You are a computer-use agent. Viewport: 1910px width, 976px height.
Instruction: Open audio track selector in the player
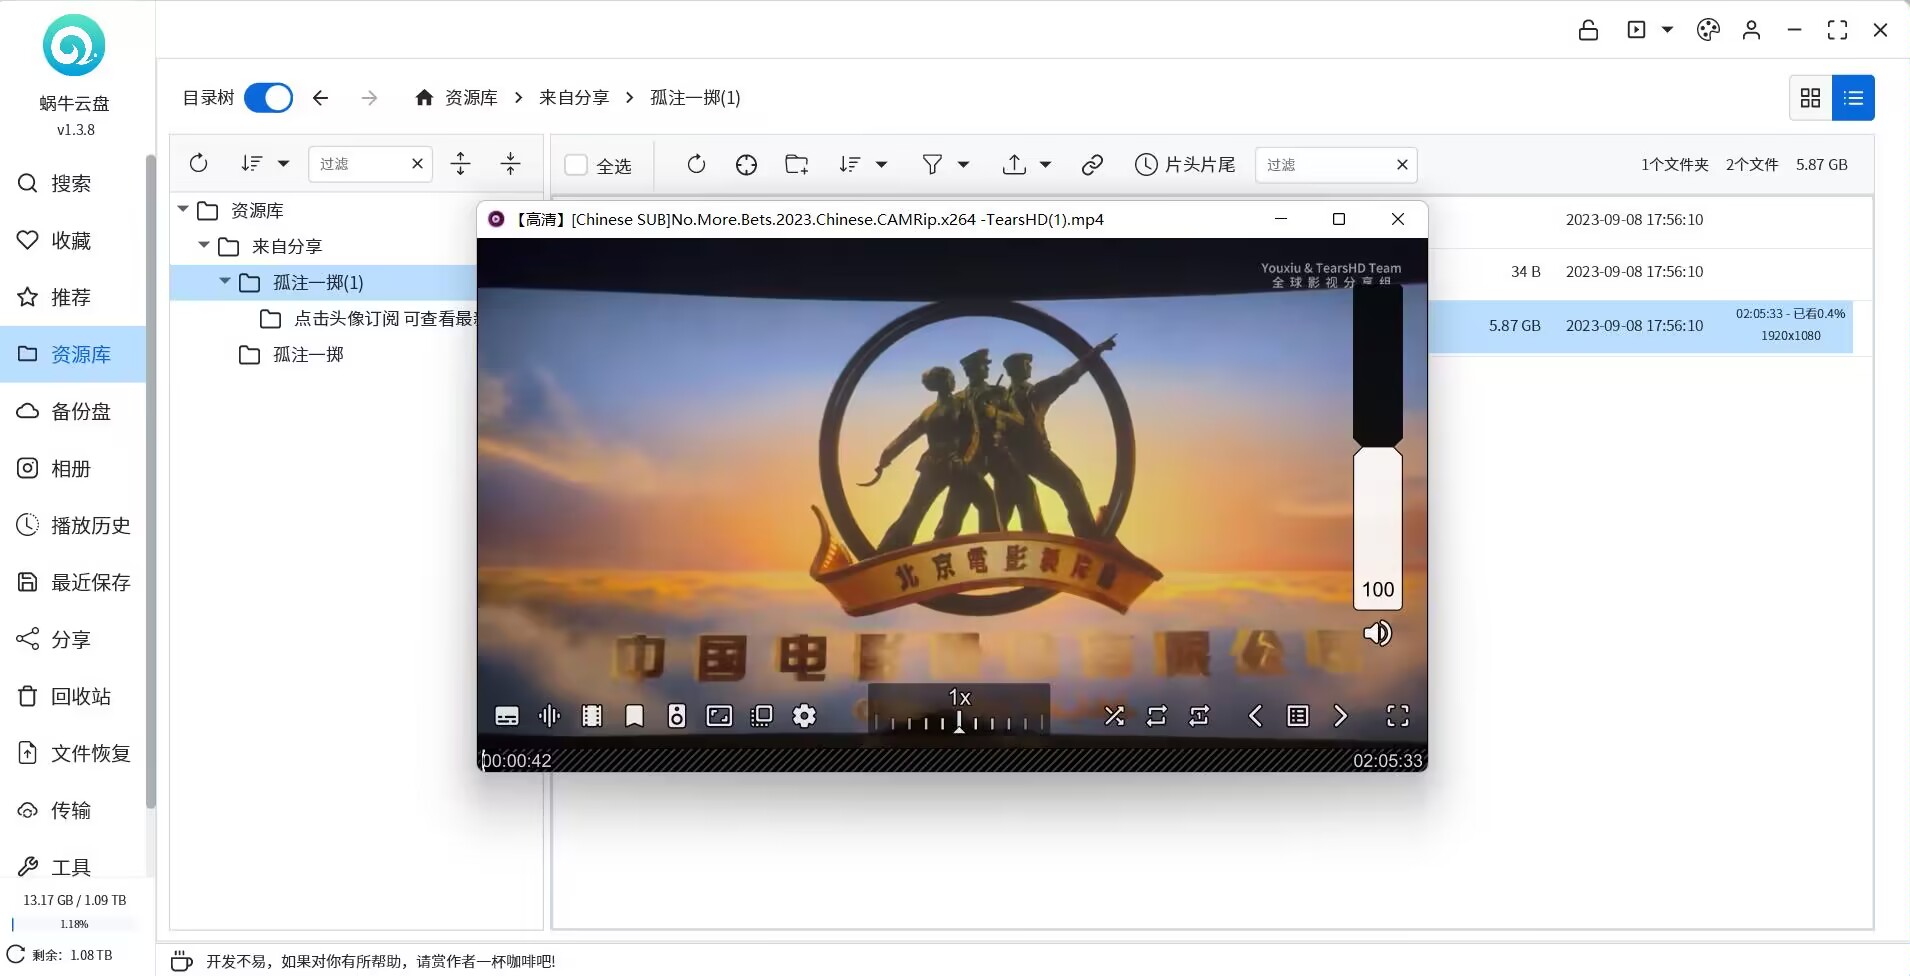(x=549, y=716)
